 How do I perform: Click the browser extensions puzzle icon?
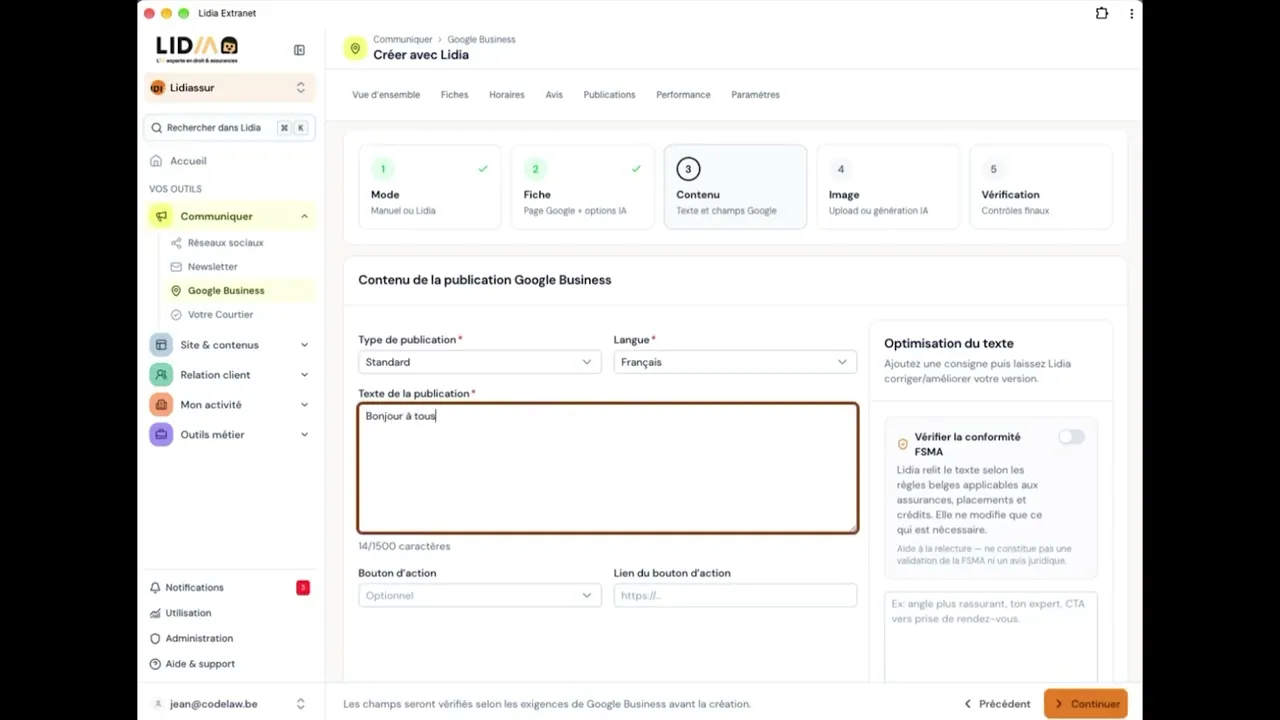pyautogui.click(x=1102, y=14)
